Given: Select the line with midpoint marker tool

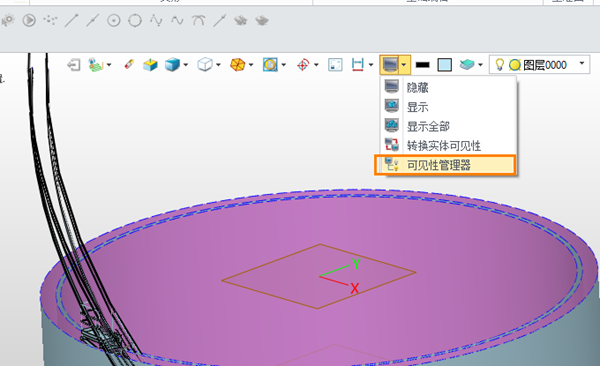Looking at the screenshot, I should 92,20.
